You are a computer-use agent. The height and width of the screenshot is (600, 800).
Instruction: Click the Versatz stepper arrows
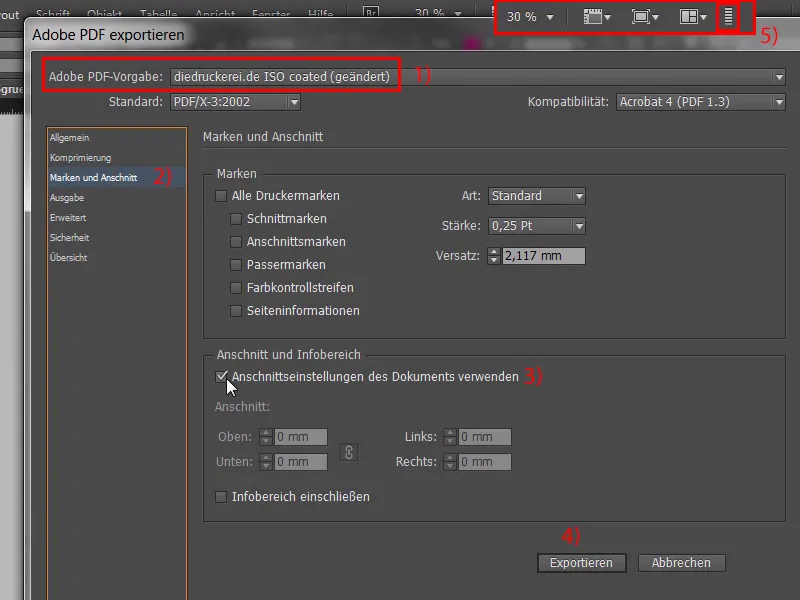493,256
